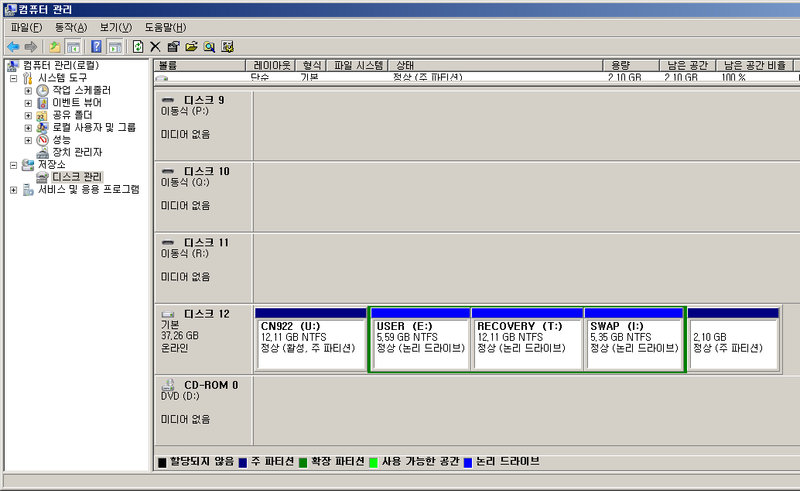
Task: Collapse the 저장소 tree node
Action: (13, 164)
